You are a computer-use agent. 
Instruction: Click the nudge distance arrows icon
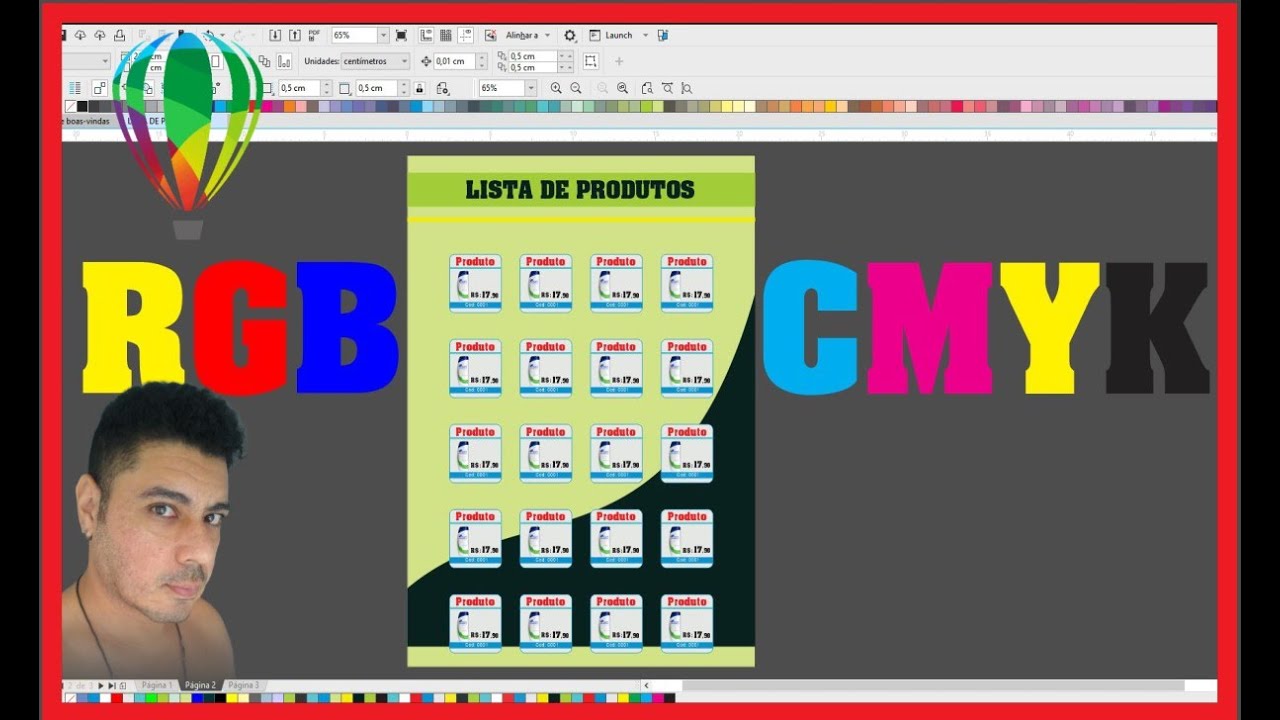coord(425,61)
